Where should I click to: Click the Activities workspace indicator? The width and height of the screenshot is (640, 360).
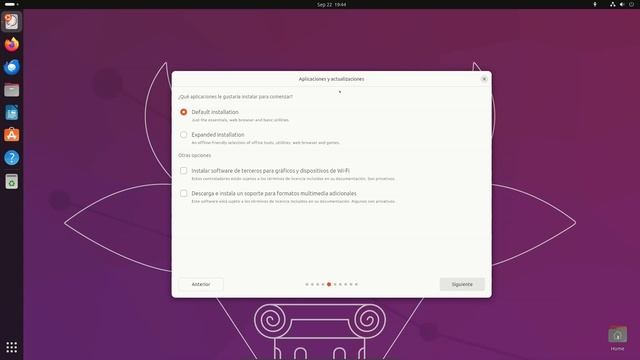pyautogui.click(x=11, y=4)
